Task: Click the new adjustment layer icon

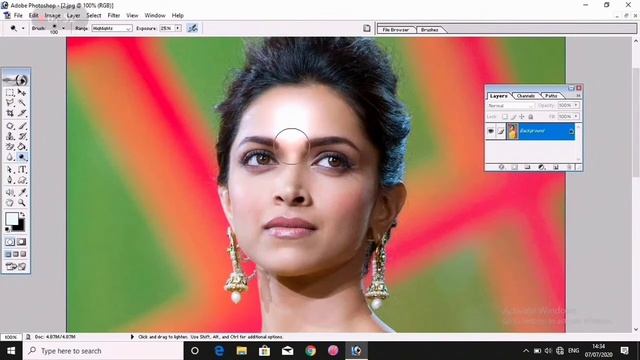Action: [x=542, y=167]
